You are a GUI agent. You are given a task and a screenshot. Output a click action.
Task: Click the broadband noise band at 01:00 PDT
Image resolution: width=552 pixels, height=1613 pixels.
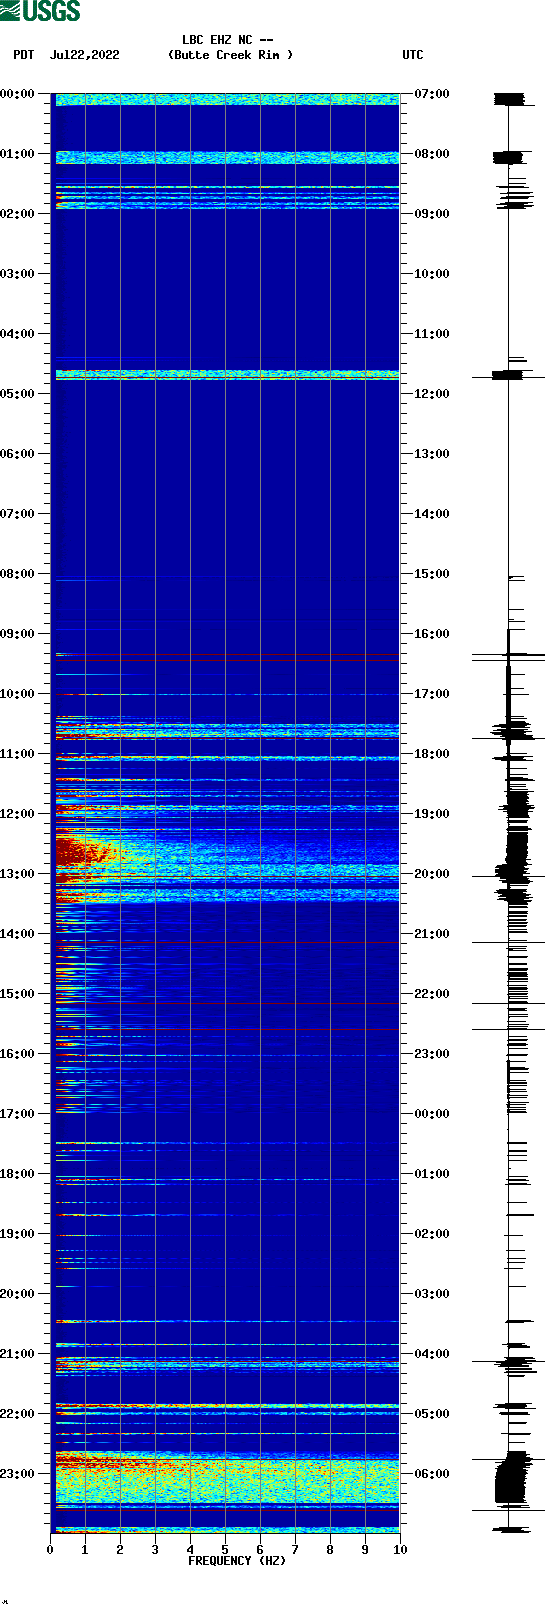click(227, 157)
